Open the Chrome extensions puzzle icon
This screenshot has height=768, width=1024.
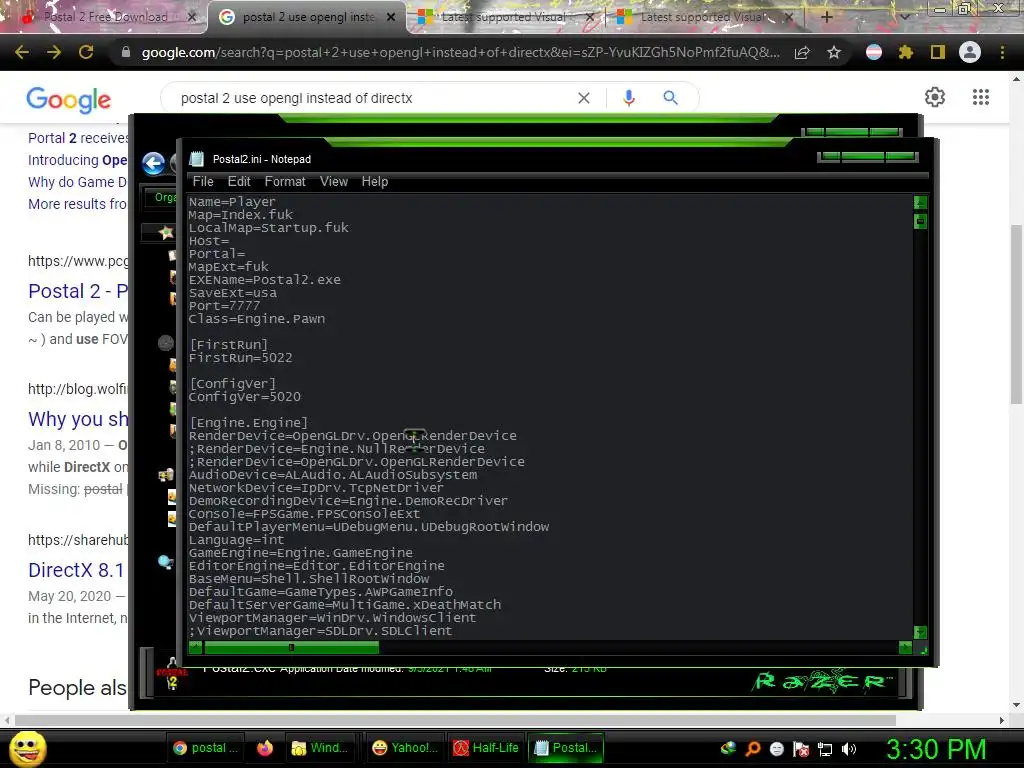coord(906,52)
